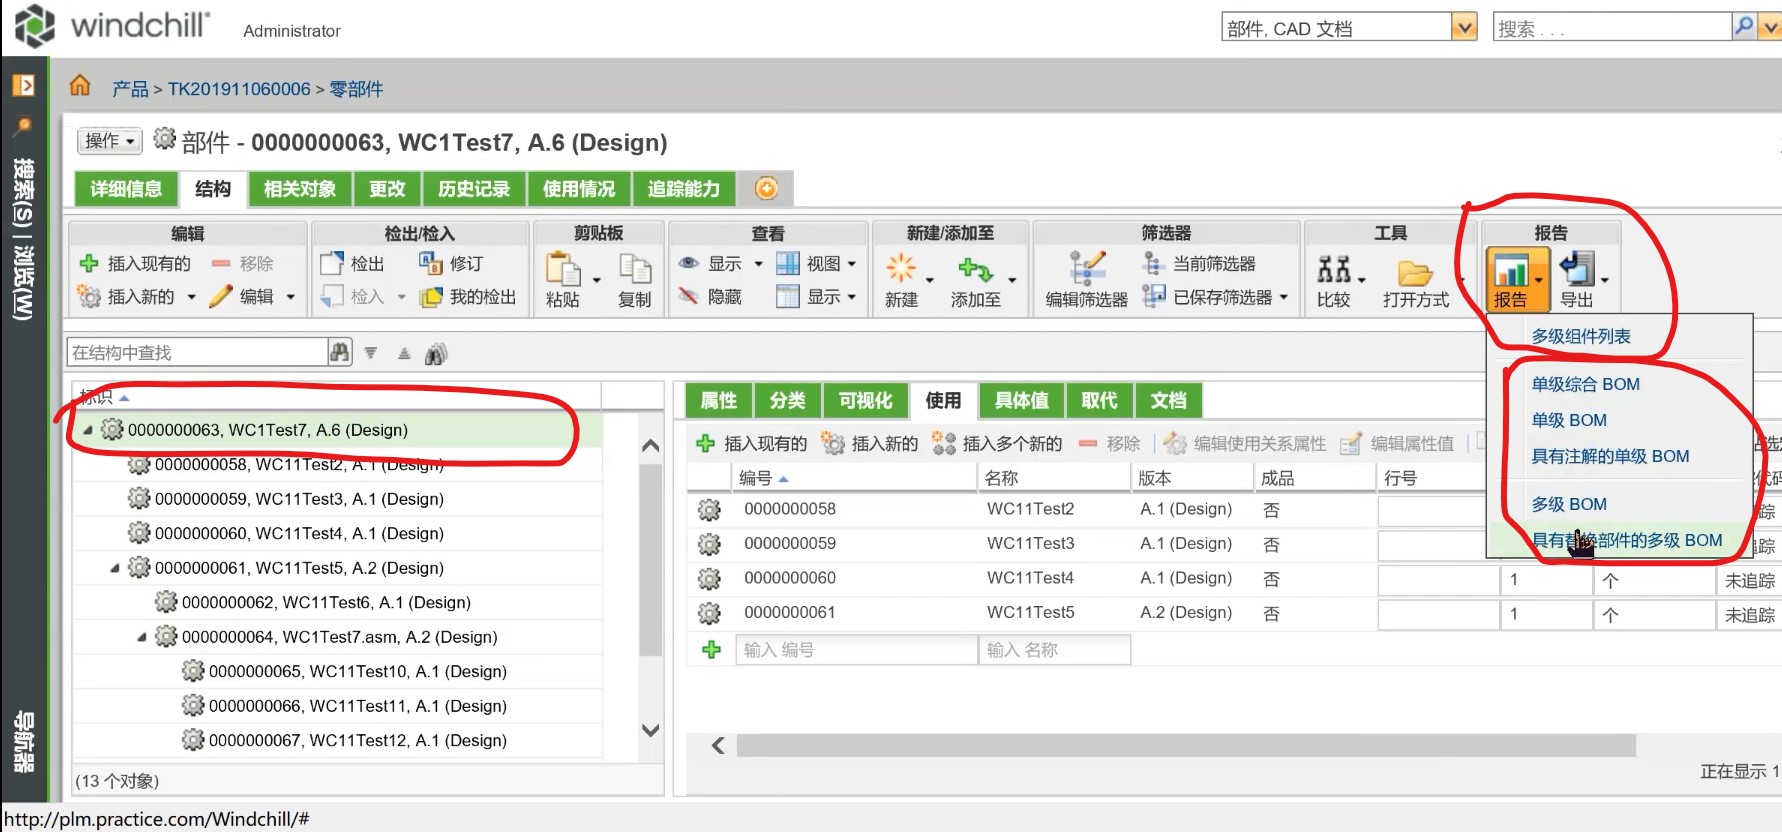Click the 输入 编号 input field
Image resolution: width=1782 pixels, height=832 pixels.
[x=856, y=650]
